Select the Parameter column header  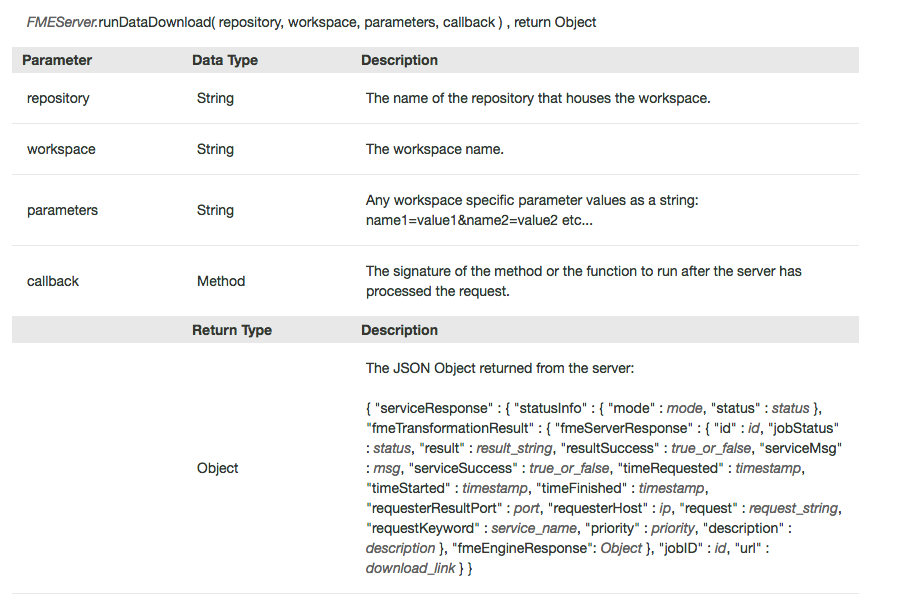pos(57,60)
